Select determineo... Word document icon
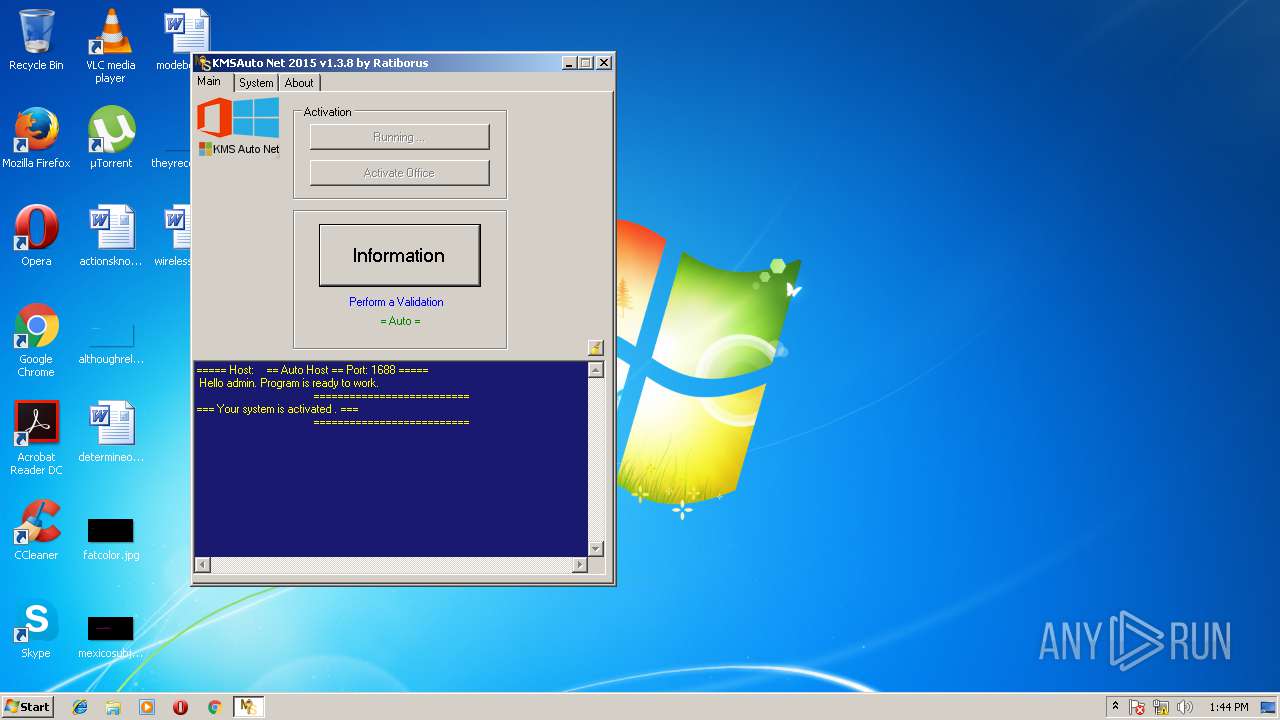 (110, 432)
